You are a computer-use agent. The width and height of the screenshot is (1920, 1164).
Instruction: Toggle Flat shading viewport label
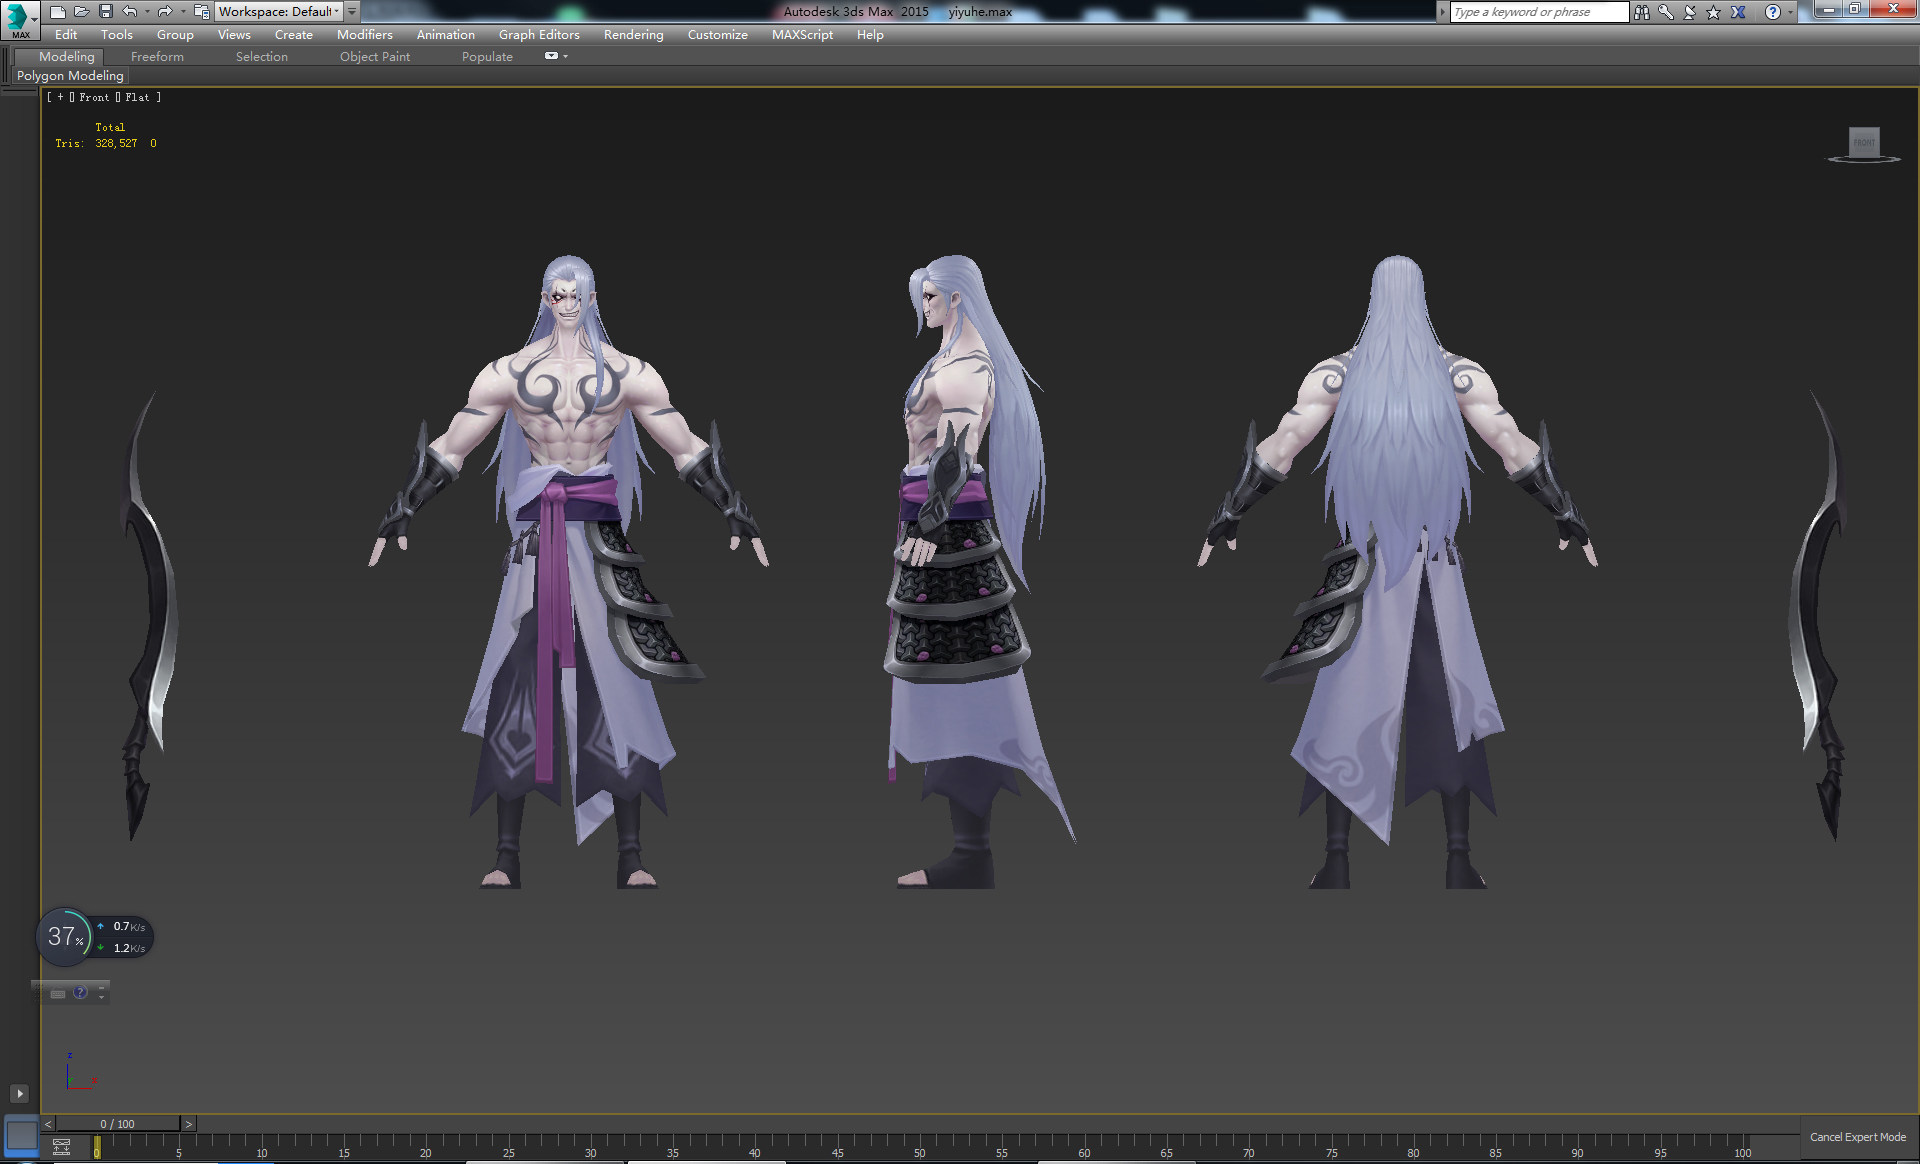click(137, 97)
